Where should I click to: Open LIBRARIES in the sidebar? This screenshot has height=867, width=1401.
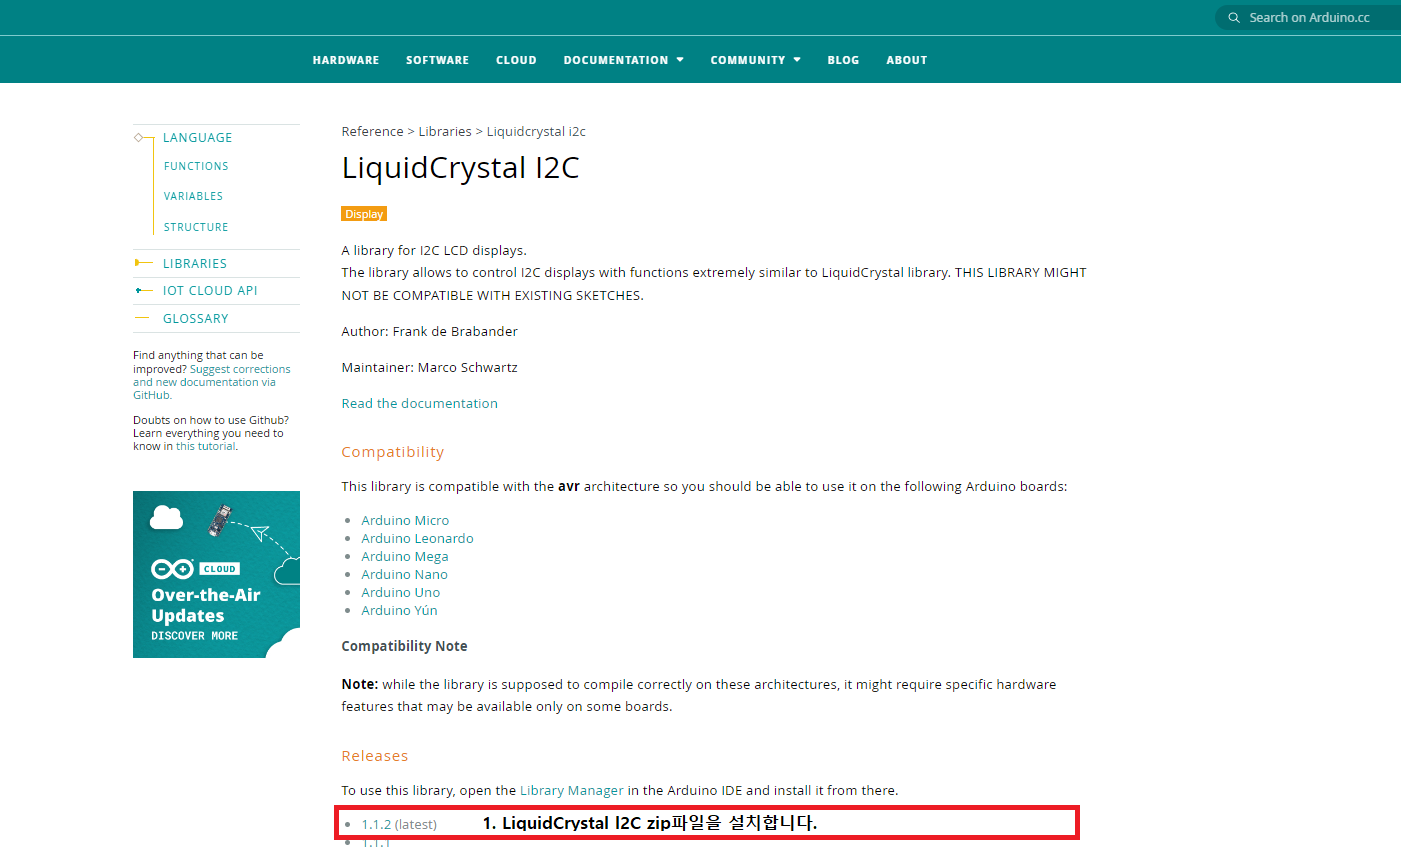pos(195,263)
